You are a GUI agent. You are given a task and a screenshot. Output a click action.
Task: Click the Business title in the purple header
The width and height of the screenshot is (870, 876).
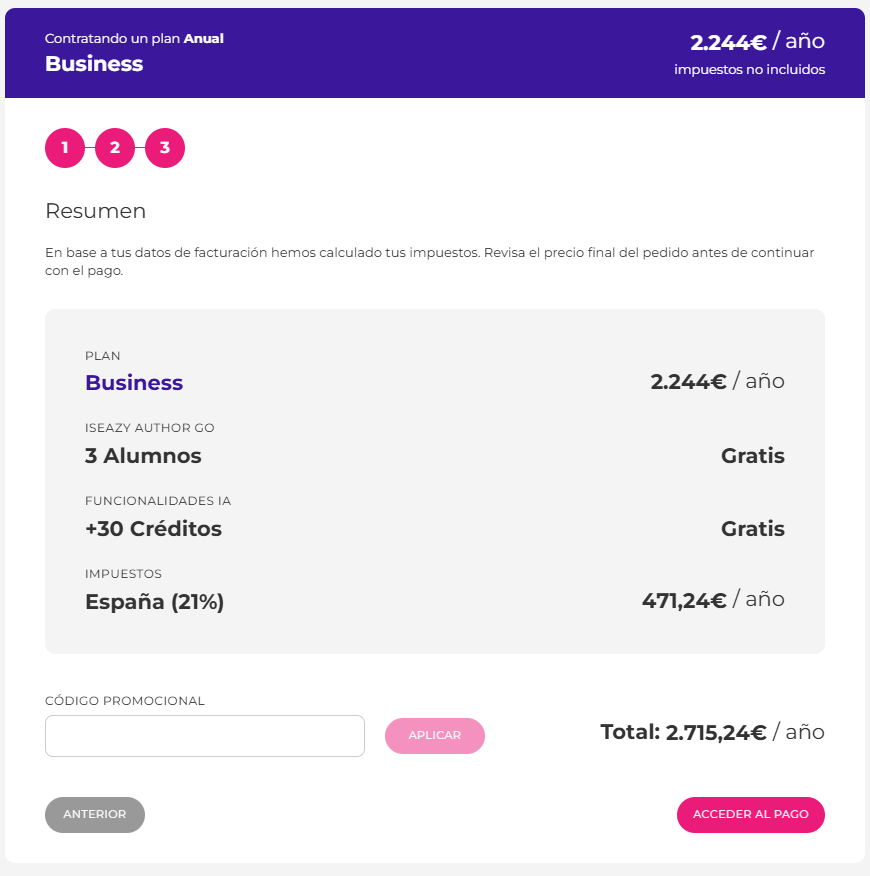[94, 64]
